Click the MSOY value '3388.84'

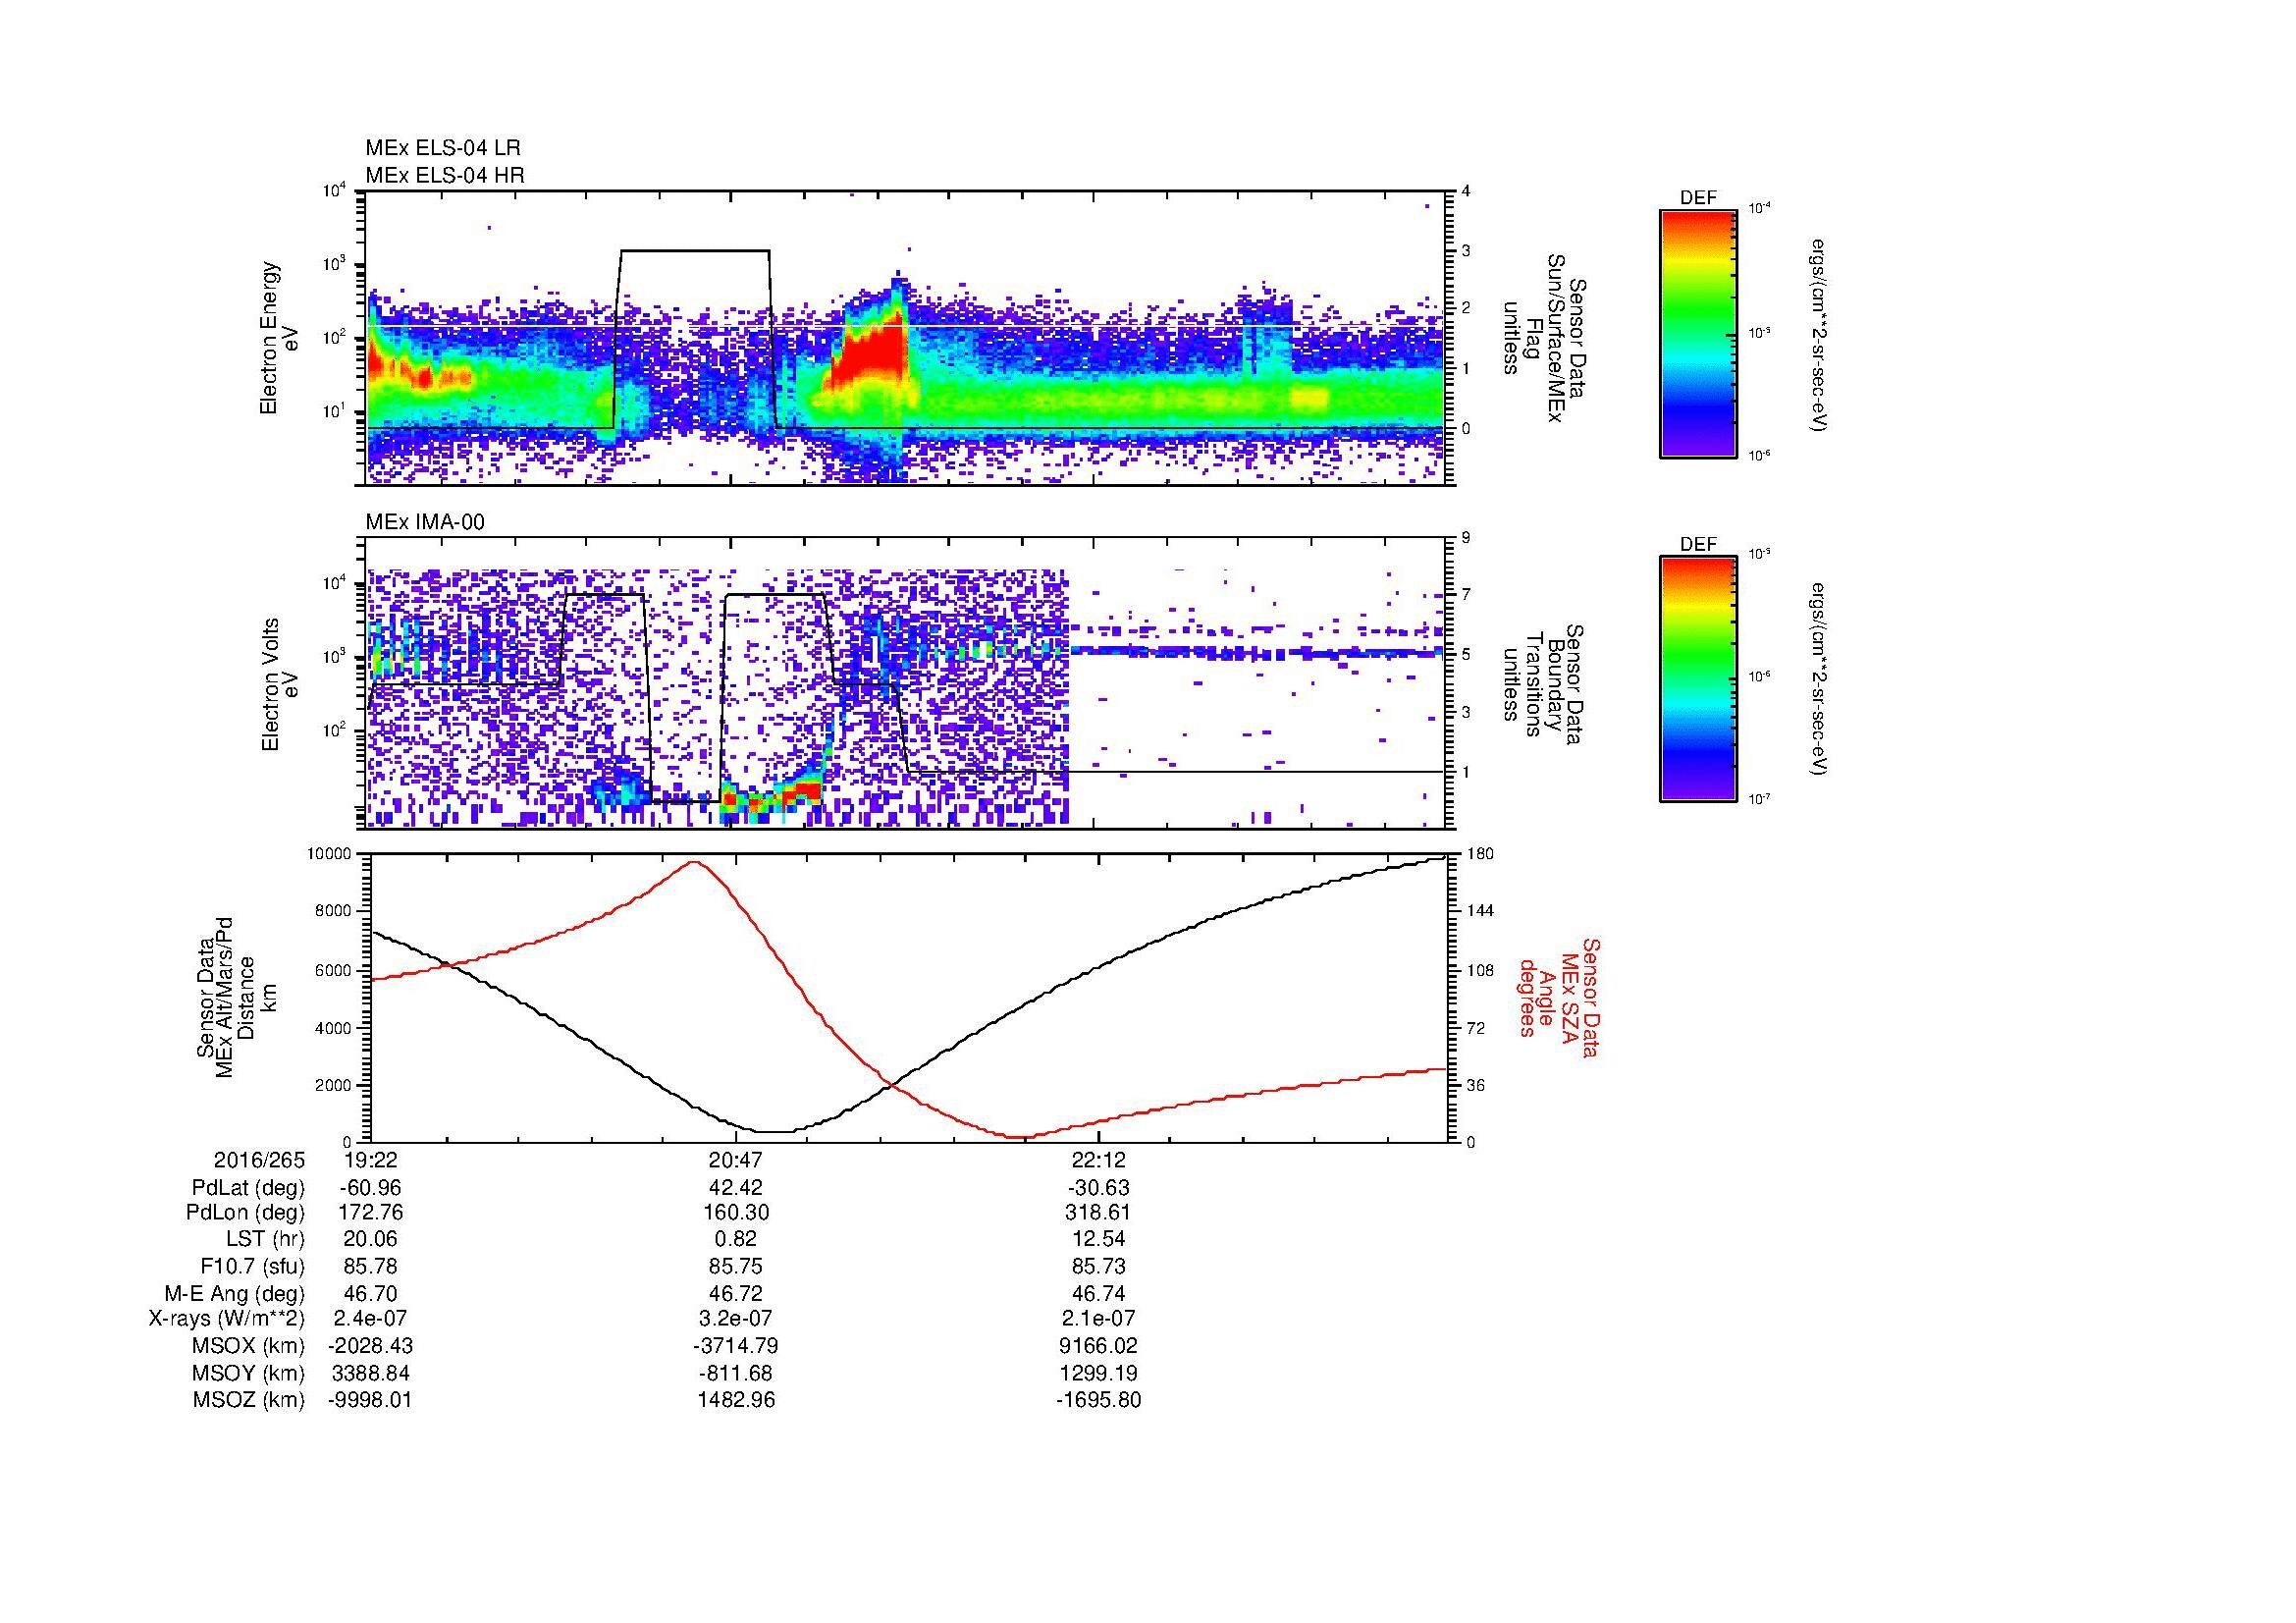tap(372, 1374)
